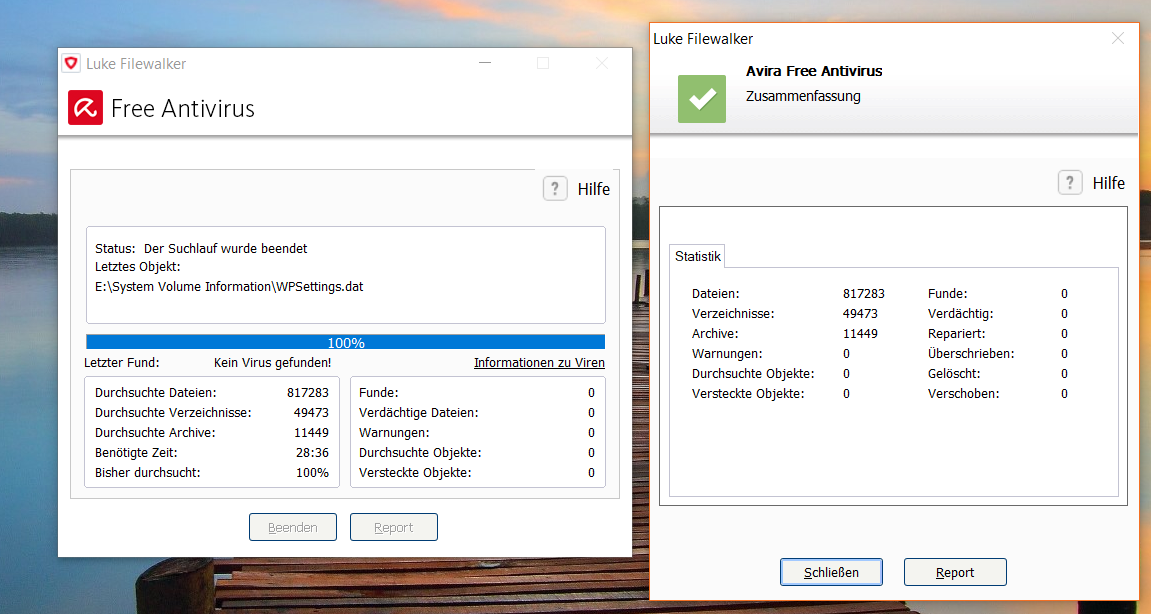Click 817283 in the Statistik tab
The width and height of the screenshot is (1151, 614).
pyautogui.click(x=864, y=294)
